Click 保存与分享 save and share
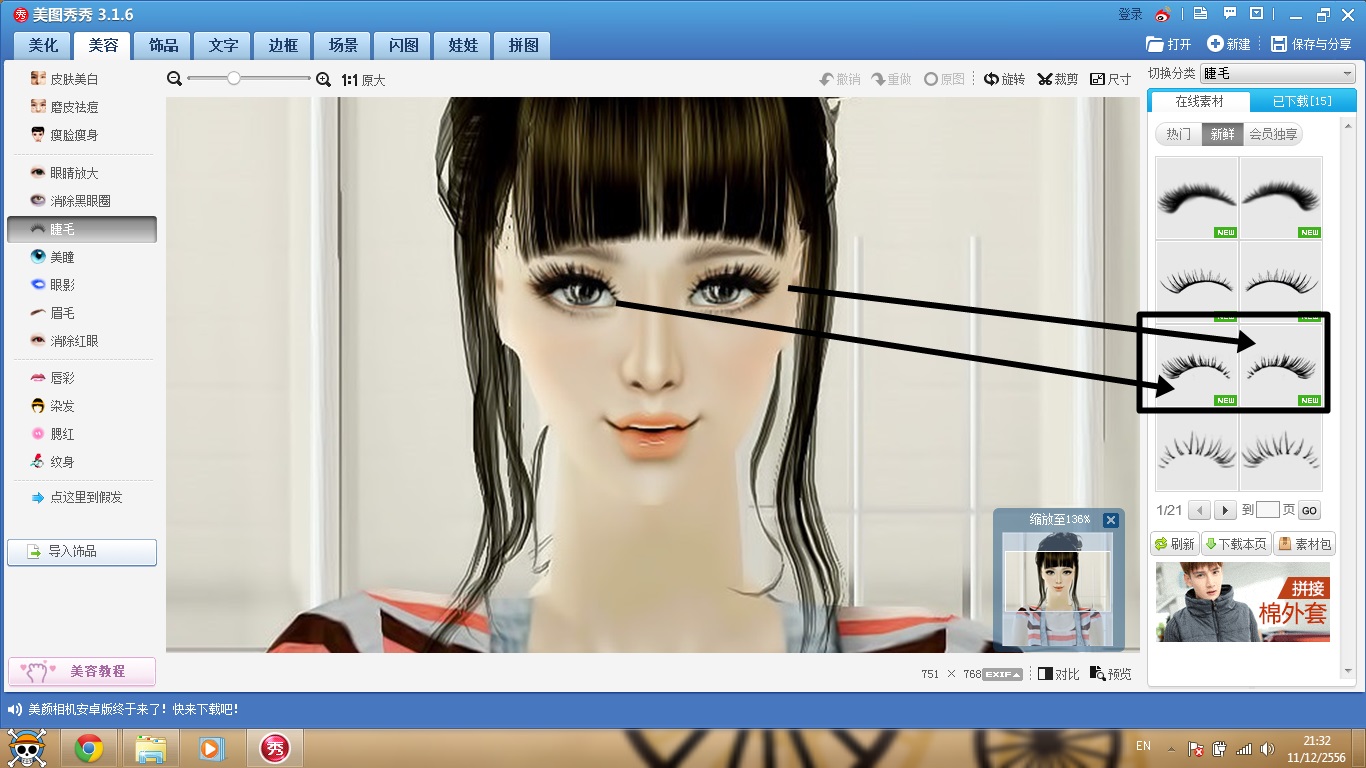The width and height of the screenshot is (1366, 768). coord(1311,44)
